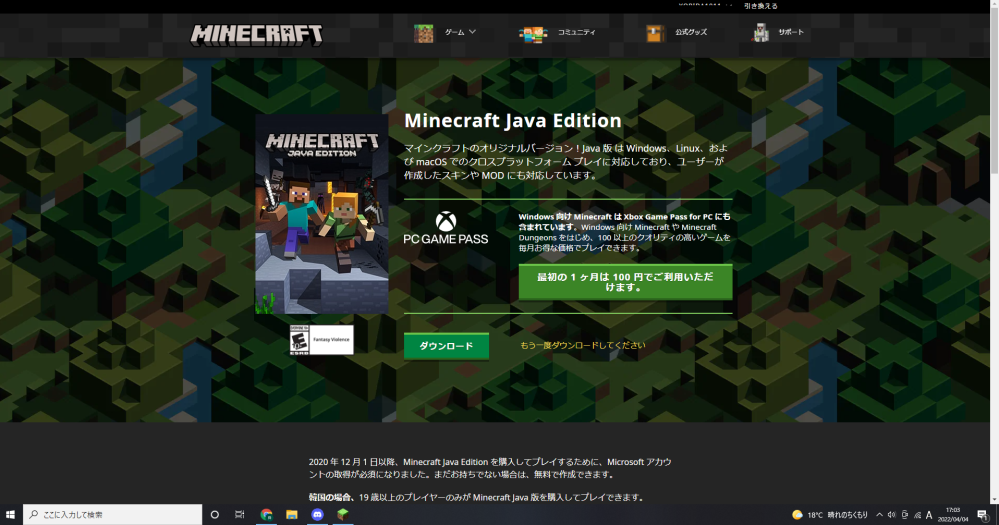The width and height of the screenshot is (999, 525).
Task: Open the 公式グッズ menu item
Action: [691, 32]
